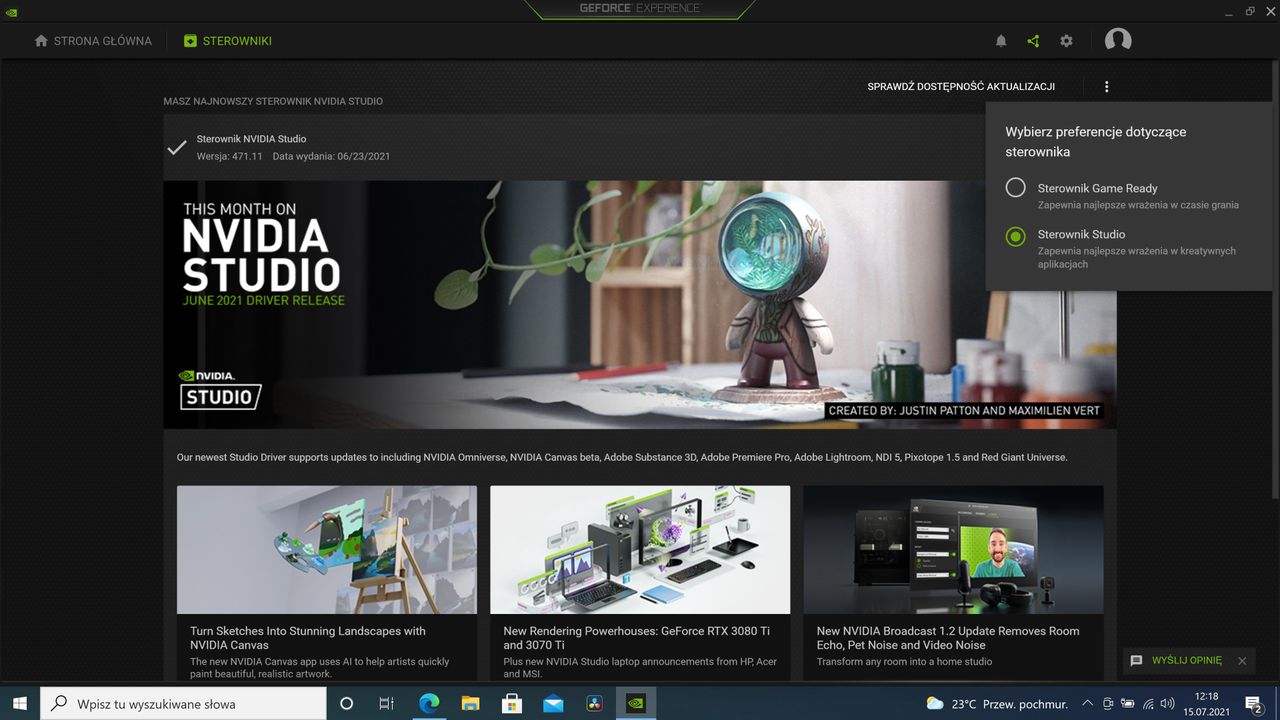The image size is (1280, 720).
Task: Click Wersja: 471.11 text
Action: click(229, 156)
